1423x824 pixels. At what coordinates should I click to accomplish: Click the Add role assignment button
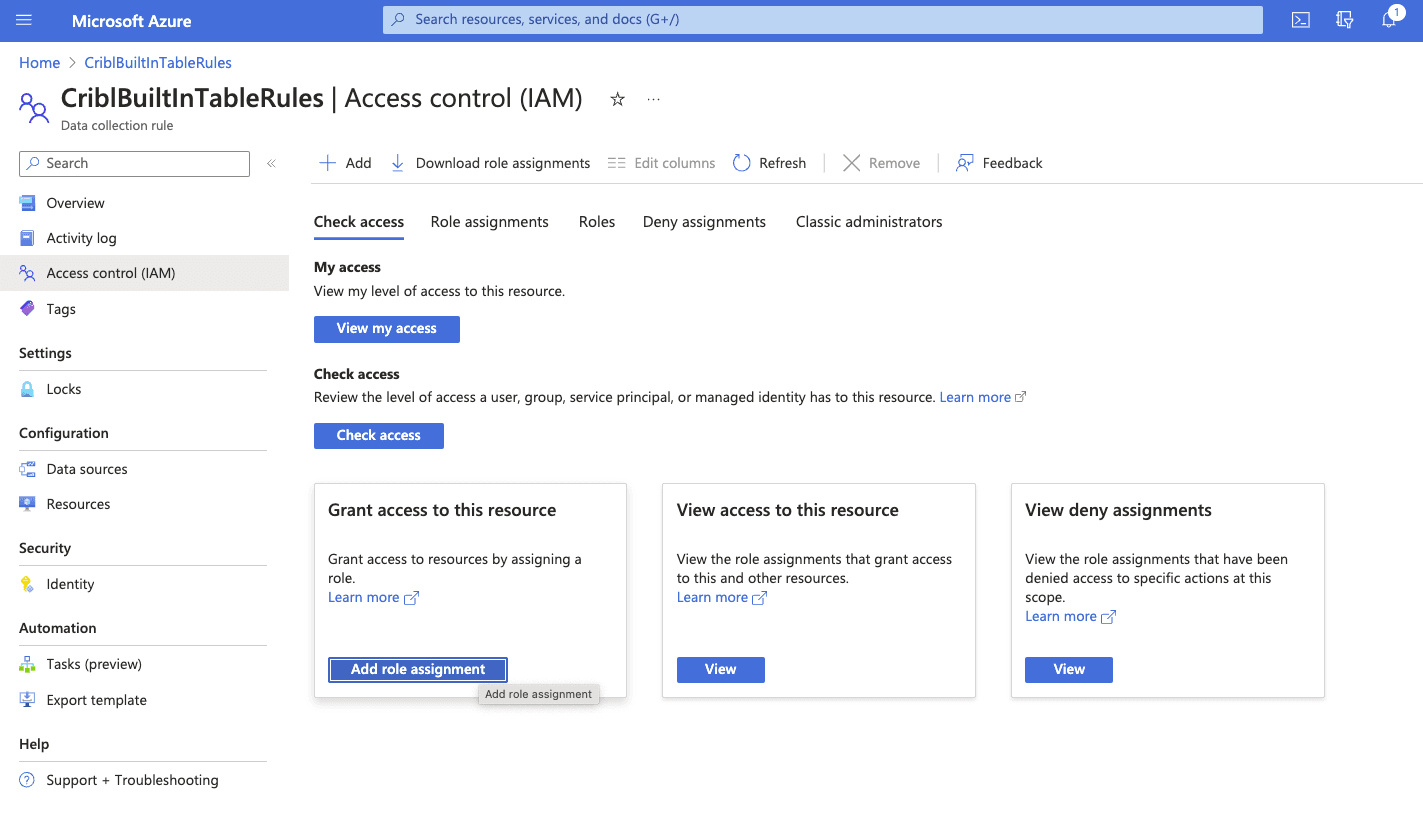coord(418,669)
